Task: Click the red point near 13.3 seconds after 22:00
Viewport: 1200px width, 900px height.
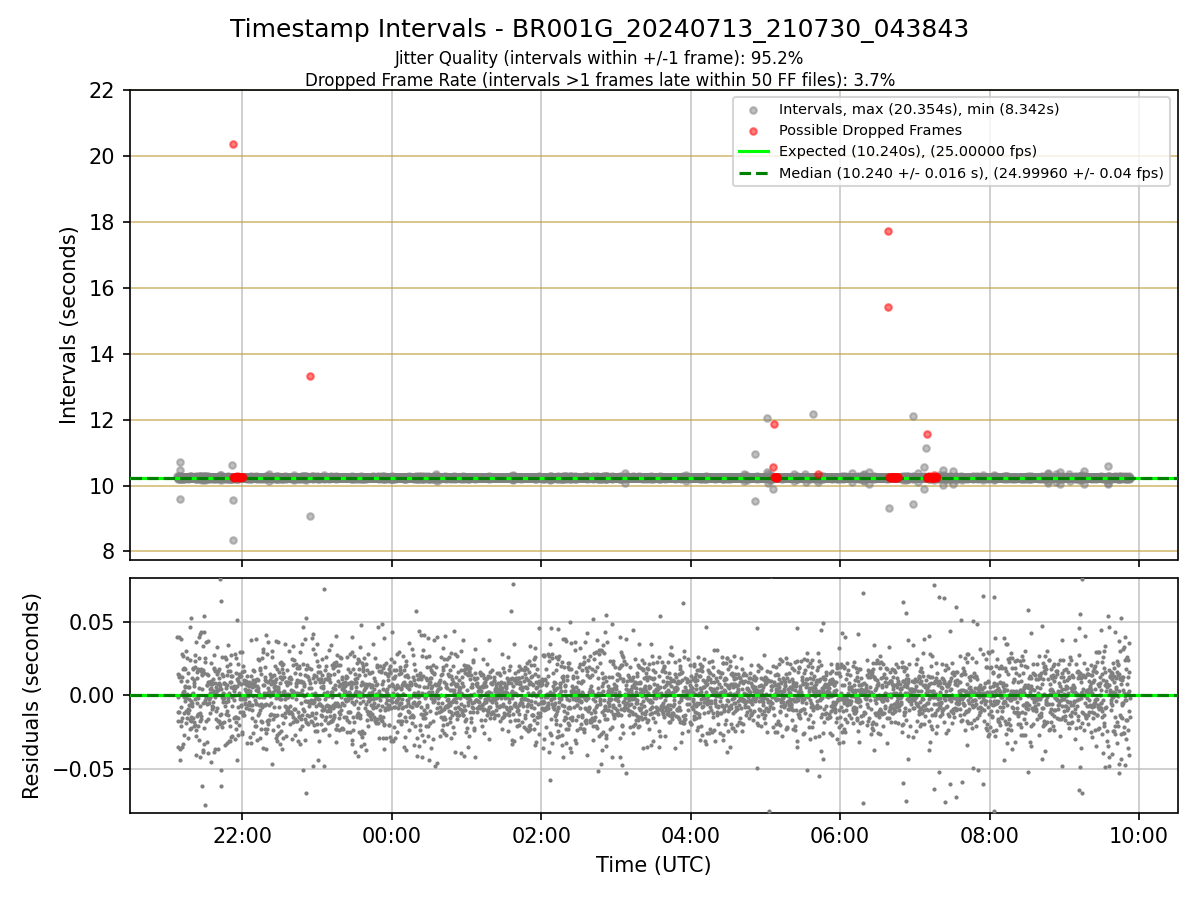Action: coord(310,376)
